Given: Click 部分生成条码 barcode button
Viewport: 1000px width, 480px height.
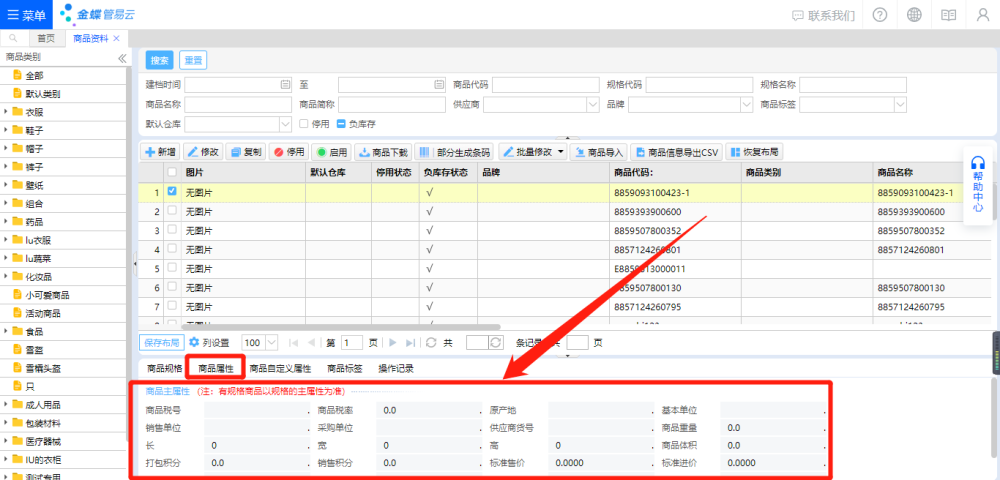Looking at the screenshot, I should click(455, 152).
